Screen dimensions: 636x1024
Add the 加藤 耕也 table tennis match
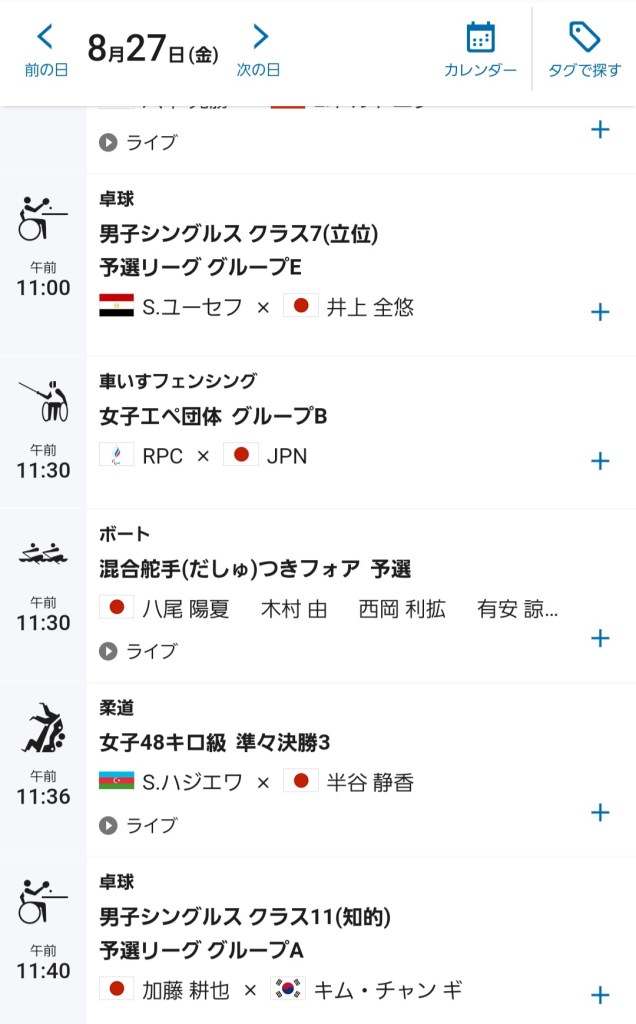[600, 994]
